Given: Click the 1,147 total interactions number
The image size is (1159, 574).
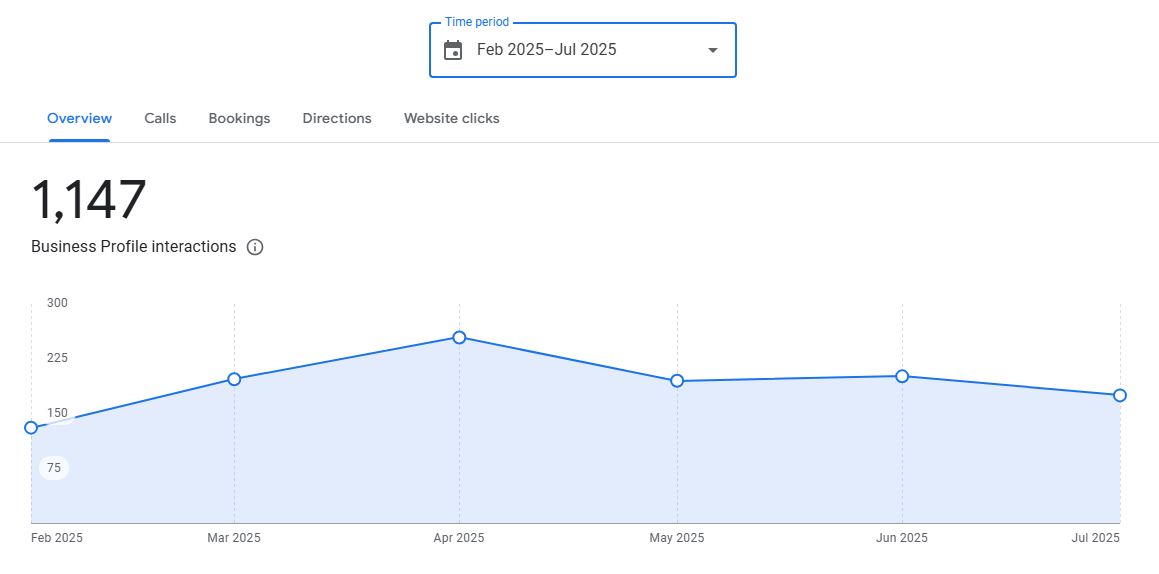Looking at the screenshot, I should point(89,200).
